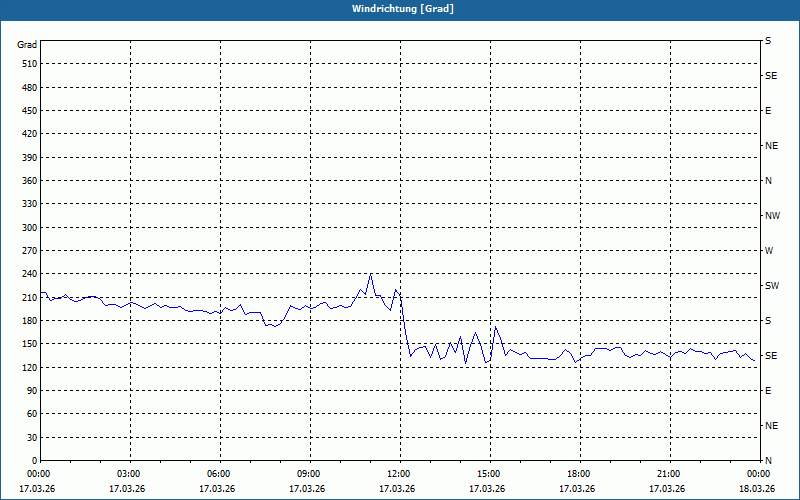The height and width of the screenshot is (500, 800).
Task: Click the W compass label on the right axis
Action: point(769,251)
